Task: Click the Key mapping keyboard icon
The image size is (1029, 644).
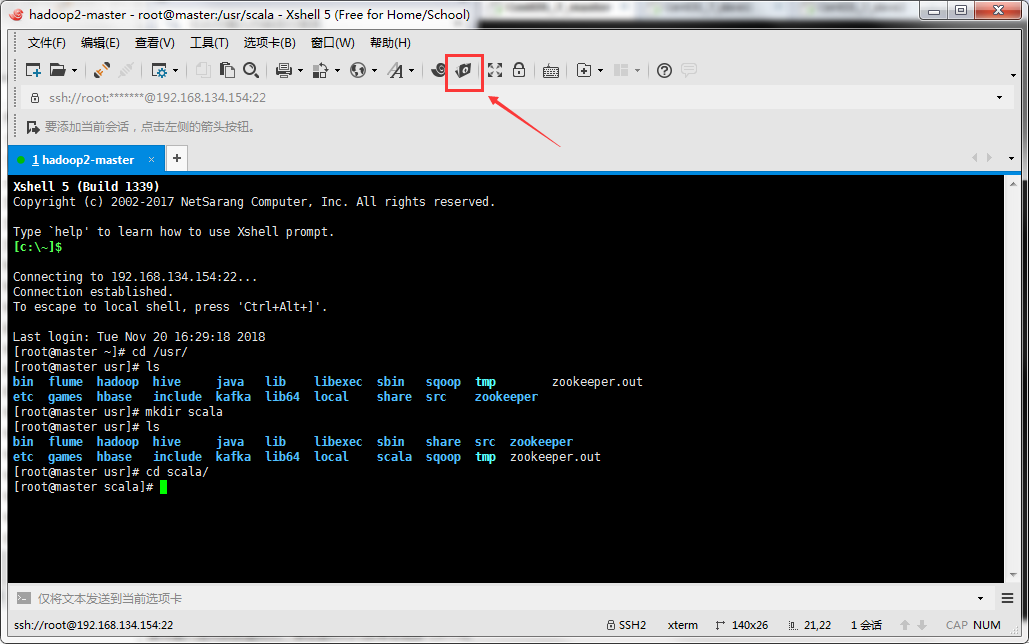Action: [551, 71]
